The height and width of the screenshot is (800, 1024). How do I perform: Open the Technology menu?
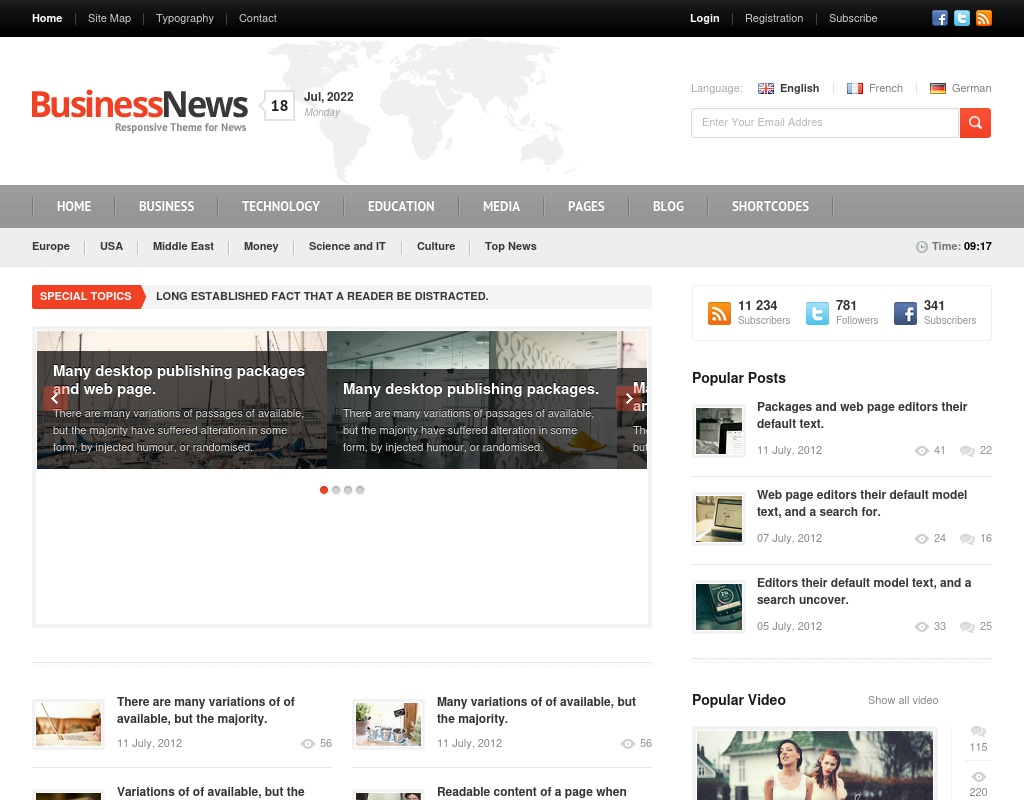[280, 206]
